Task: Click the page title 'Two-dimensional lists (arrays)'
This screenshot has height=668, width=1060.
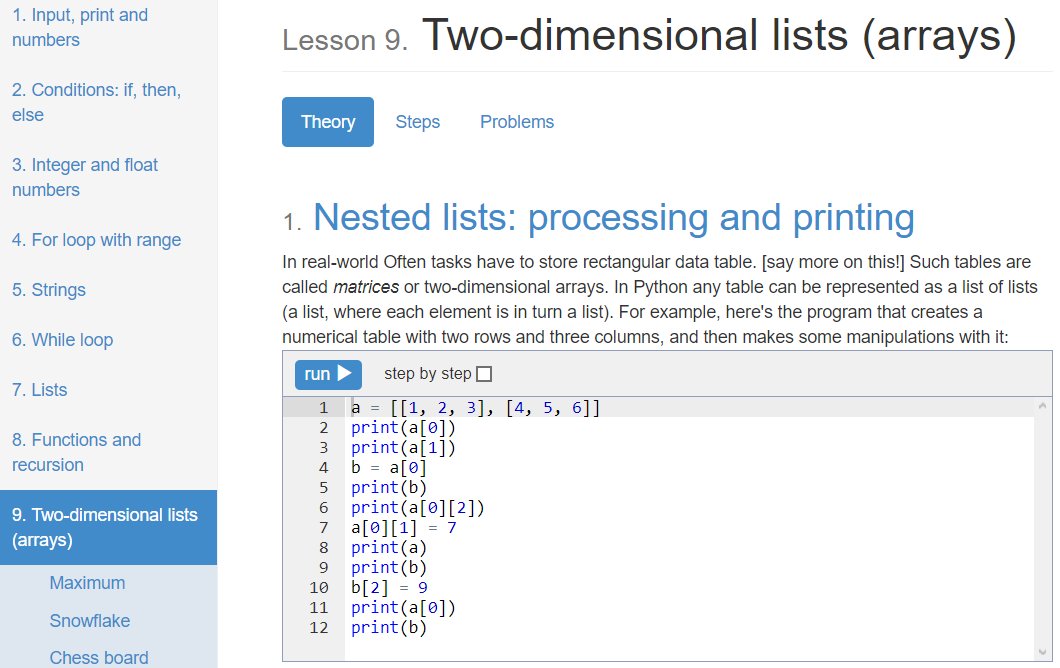Action: (x=719, y=35)
